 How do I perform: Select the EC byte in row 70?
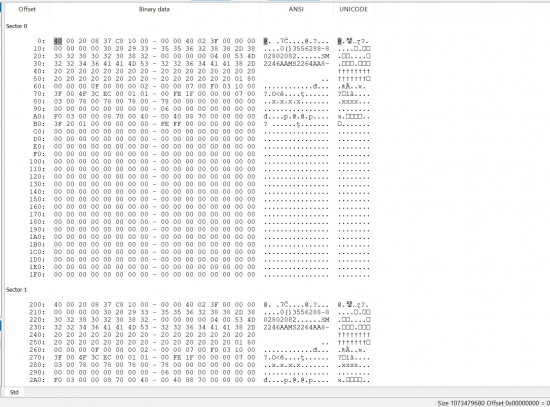107,94
